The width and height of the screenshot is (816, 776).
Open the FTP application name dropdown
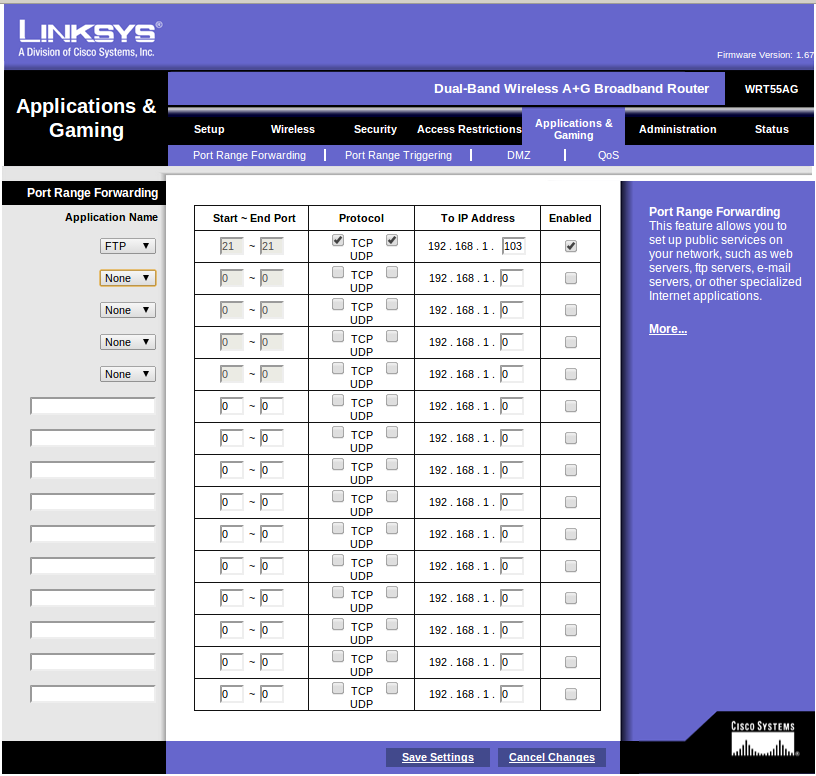(x=128, y=246)
